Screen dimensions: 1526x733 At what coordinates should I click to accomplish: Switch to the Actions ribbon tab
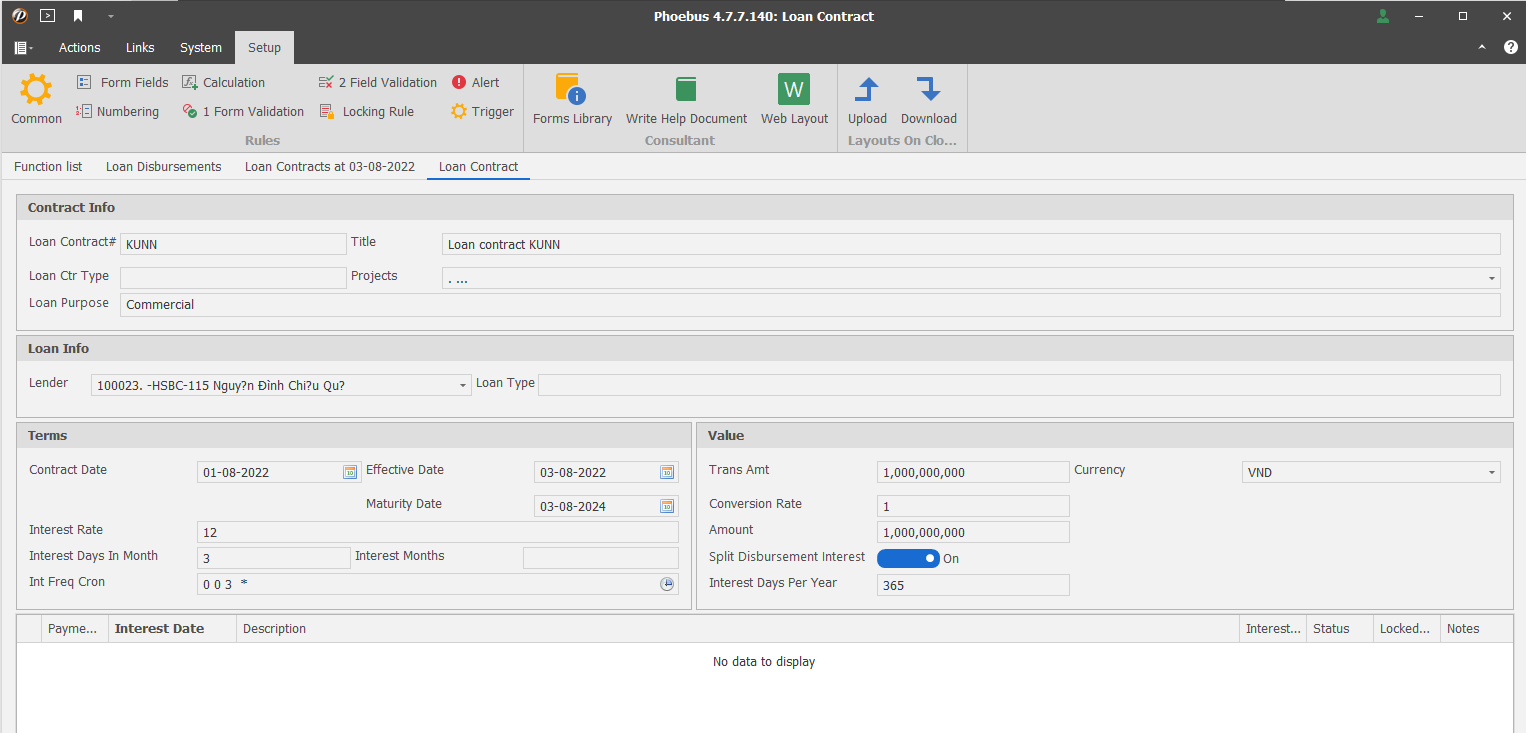pyautogui.click(x=79, y=48)
